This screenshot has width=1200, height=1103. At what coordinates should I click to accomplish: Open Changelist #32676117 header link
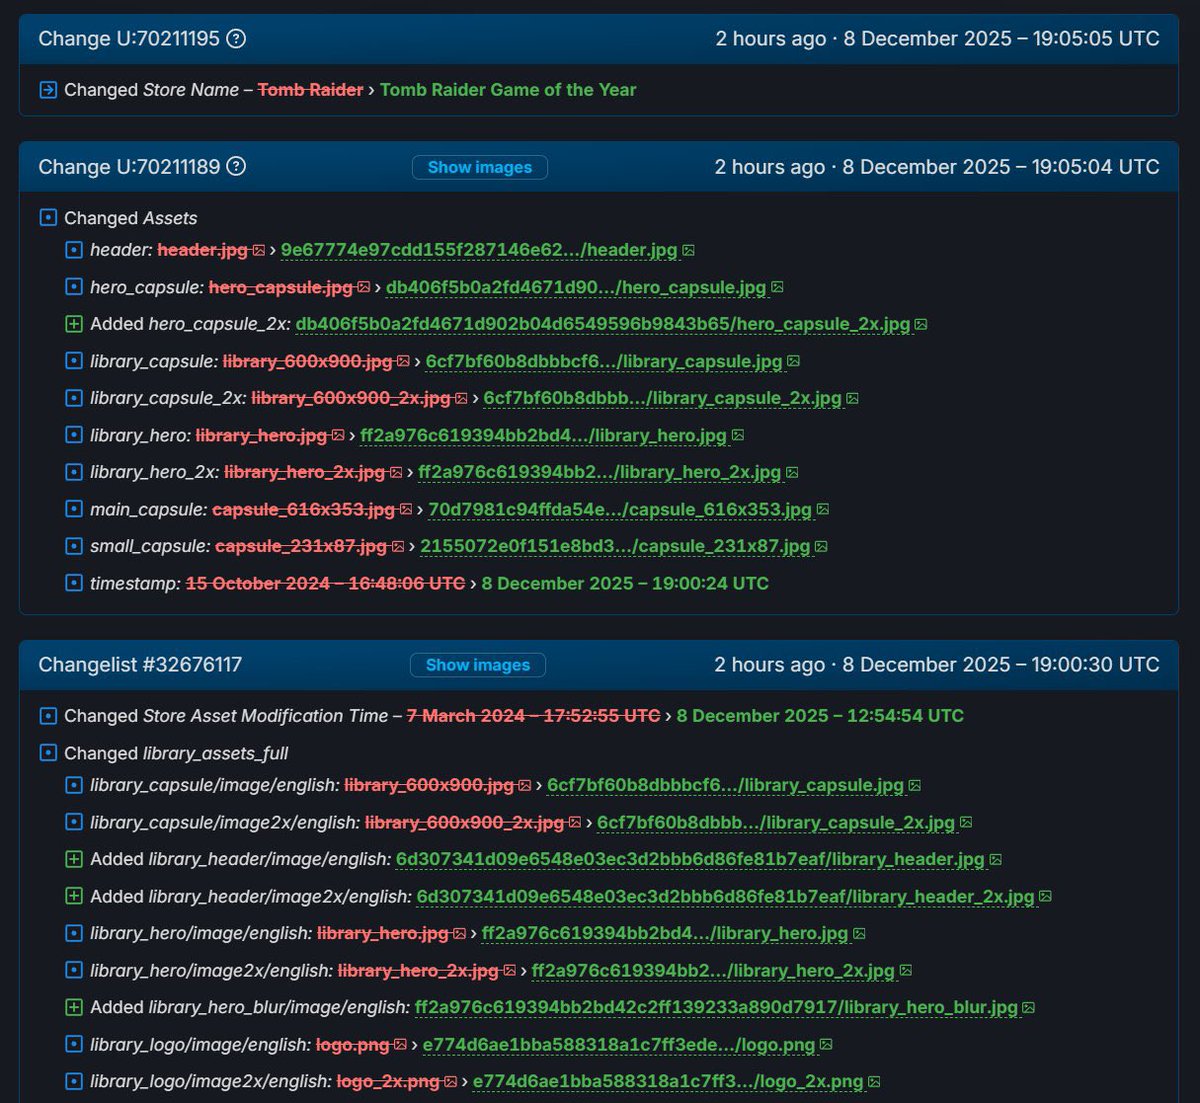click(140, 665)
